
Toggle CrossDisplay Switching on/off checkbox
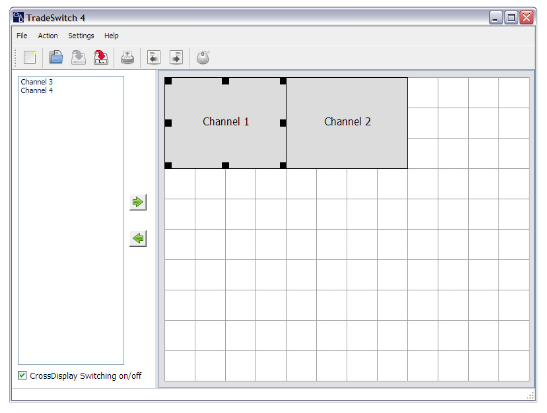point(22,376)
